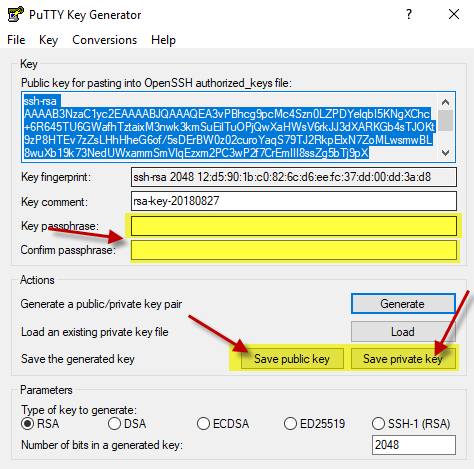Viewport: 474px width, 469px height.
Task: Click the question mark help icon
Action: coord(409,14)
